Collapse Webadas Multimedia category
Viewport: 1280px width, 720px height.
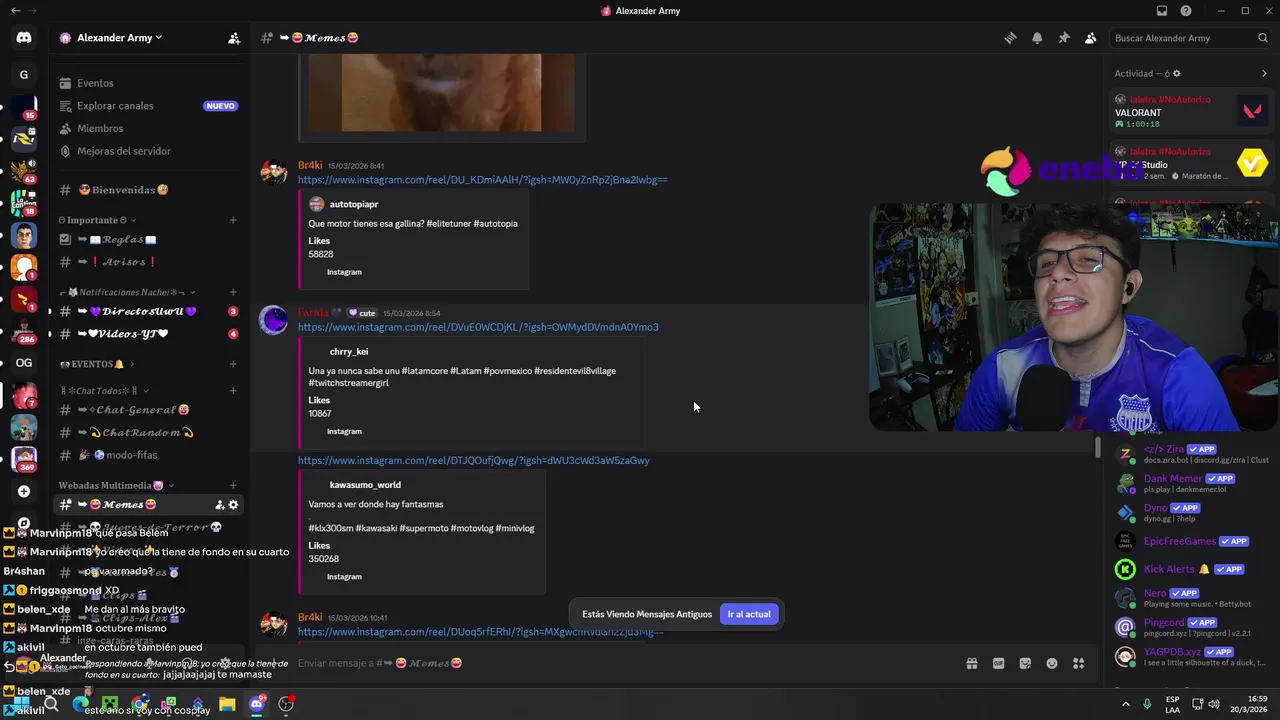[117, 486]
